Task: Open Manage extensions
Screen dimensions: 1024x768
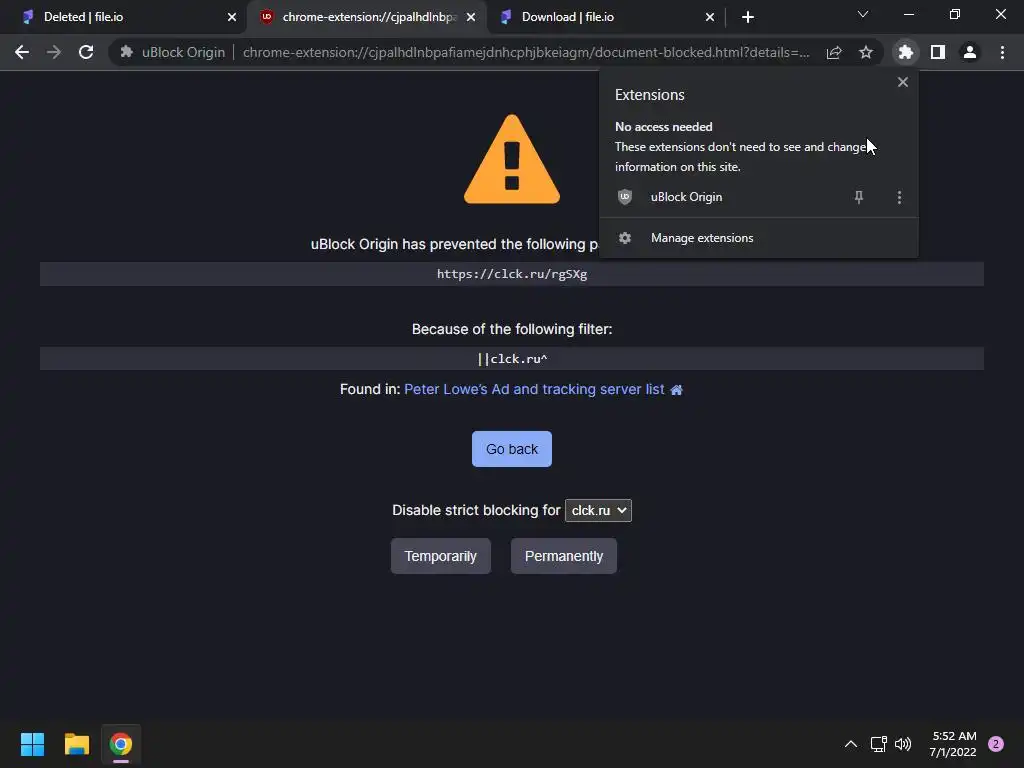Action: 759,238
